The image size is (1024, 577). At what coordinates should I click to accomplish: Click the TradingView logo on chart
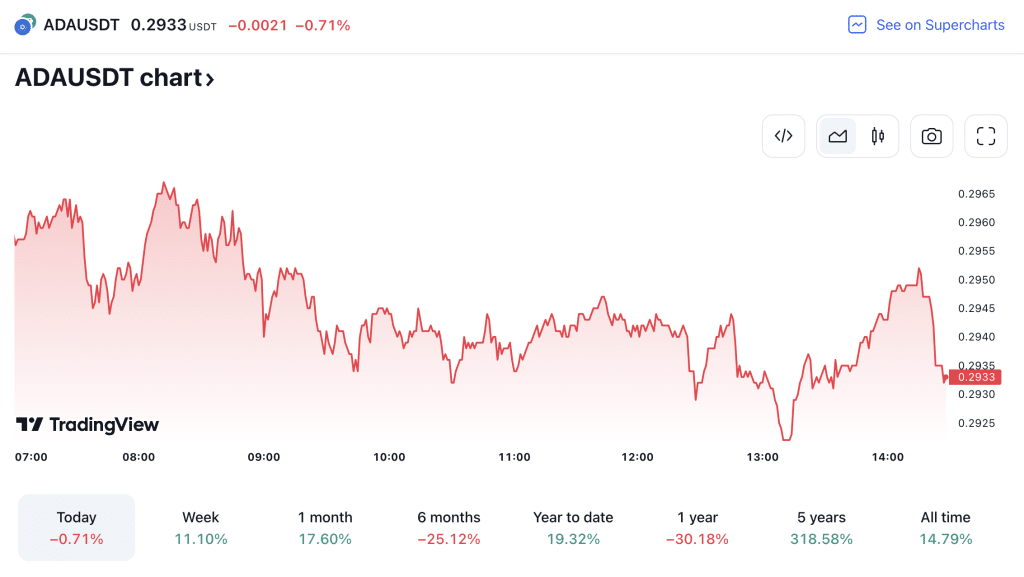(87, 425)
